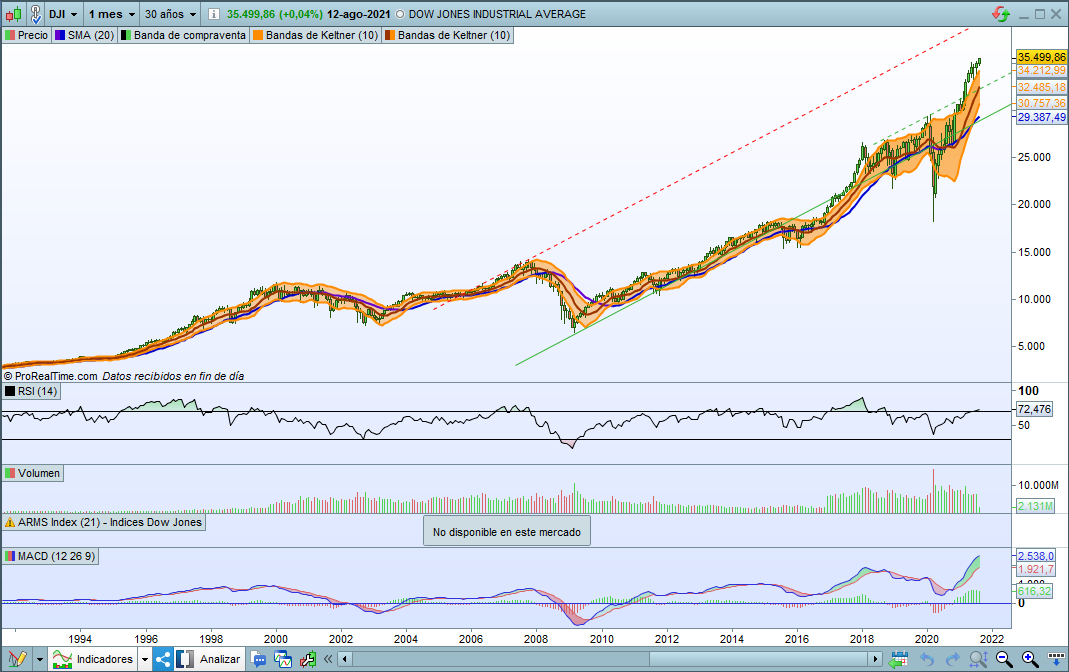1069x672 pixels.
Task: Click the zoom in magnifier icon
Action: 1028,659
